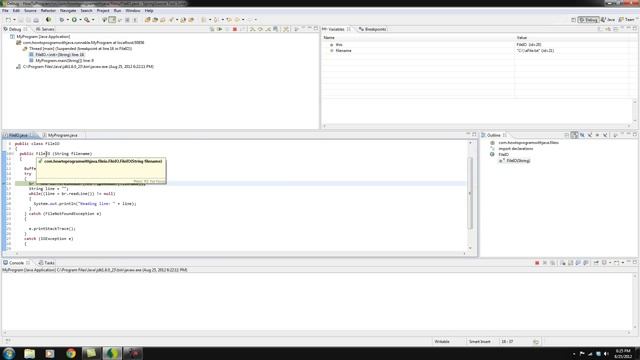Open Windows Media Player from taskbar
This screenshot has width=640, height=360.
coord(50,353)
